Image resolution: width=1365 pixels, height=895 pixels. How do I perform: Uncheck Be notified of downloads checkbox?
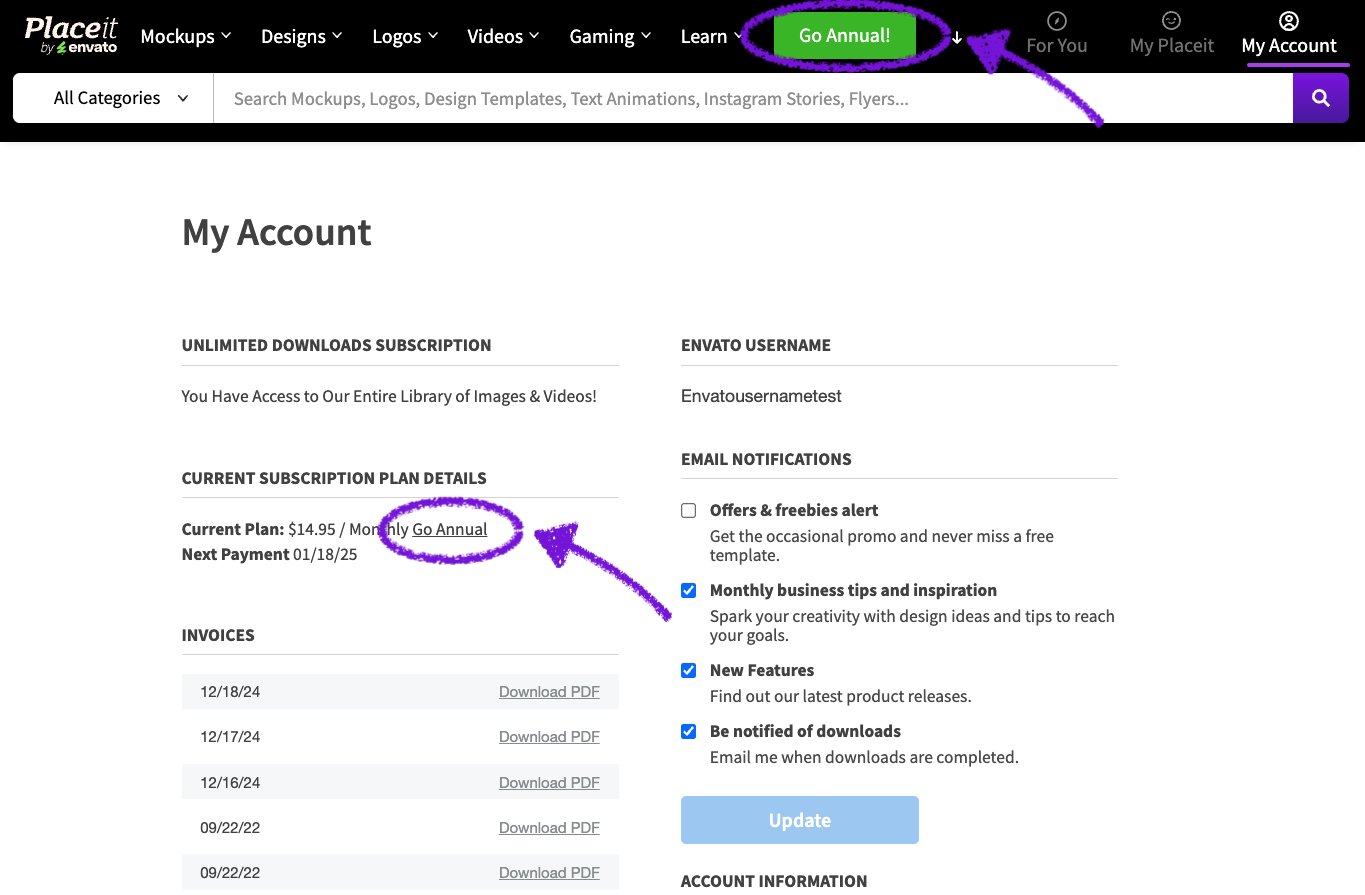click(x=689, y=731)
